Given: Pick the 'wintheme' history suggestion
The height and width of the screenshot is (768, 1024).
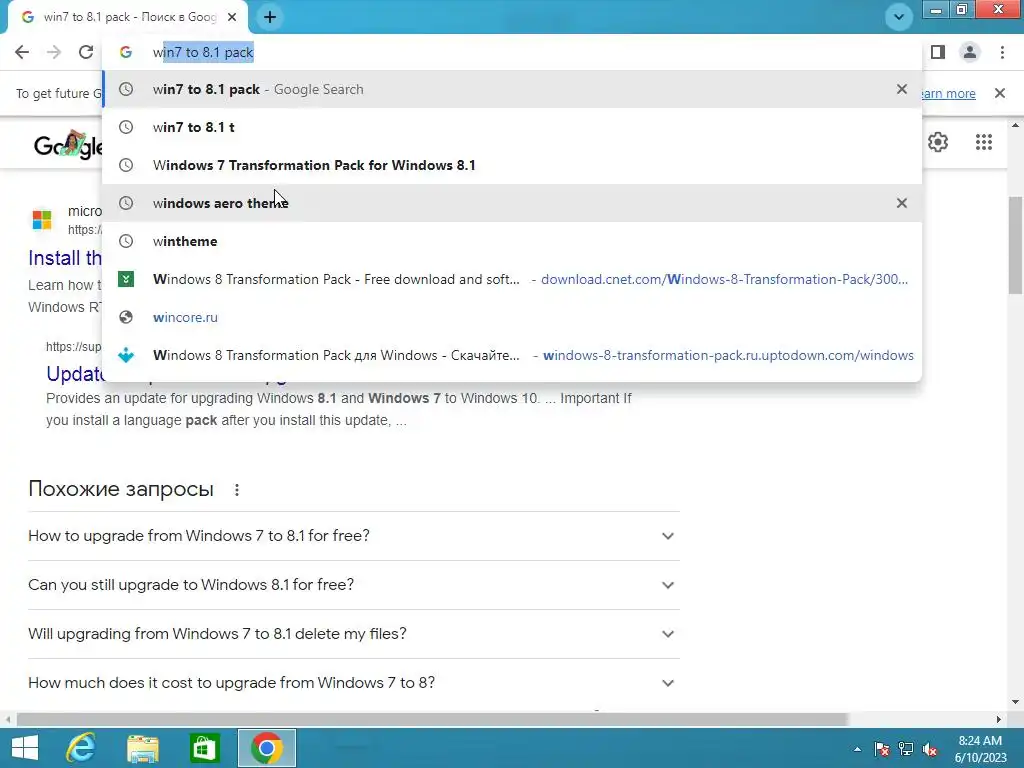Looking at the screenshot, I should pos(512,241).
